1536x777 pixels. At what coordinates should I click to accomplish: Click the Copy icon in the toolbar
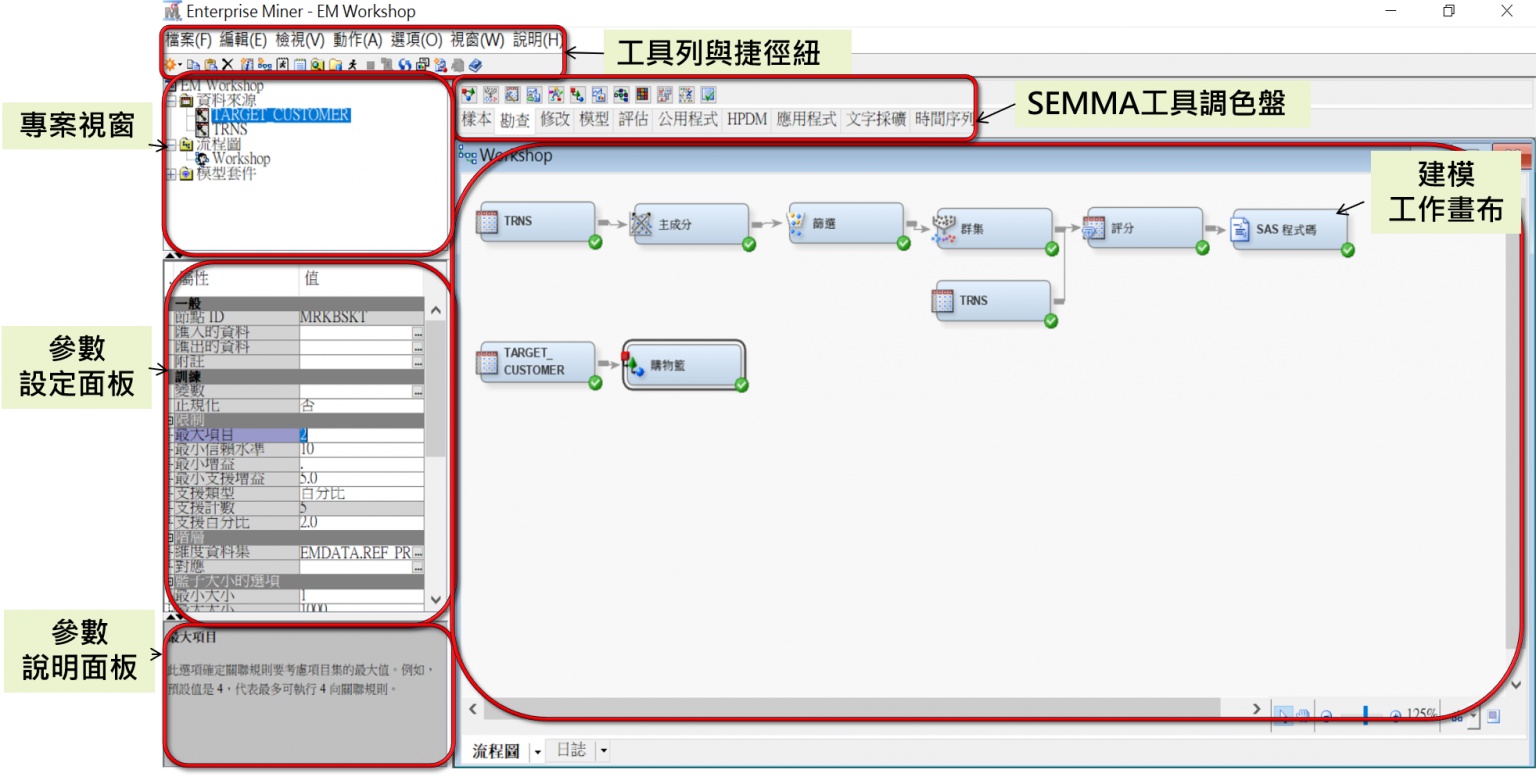(x=192, y=63)
